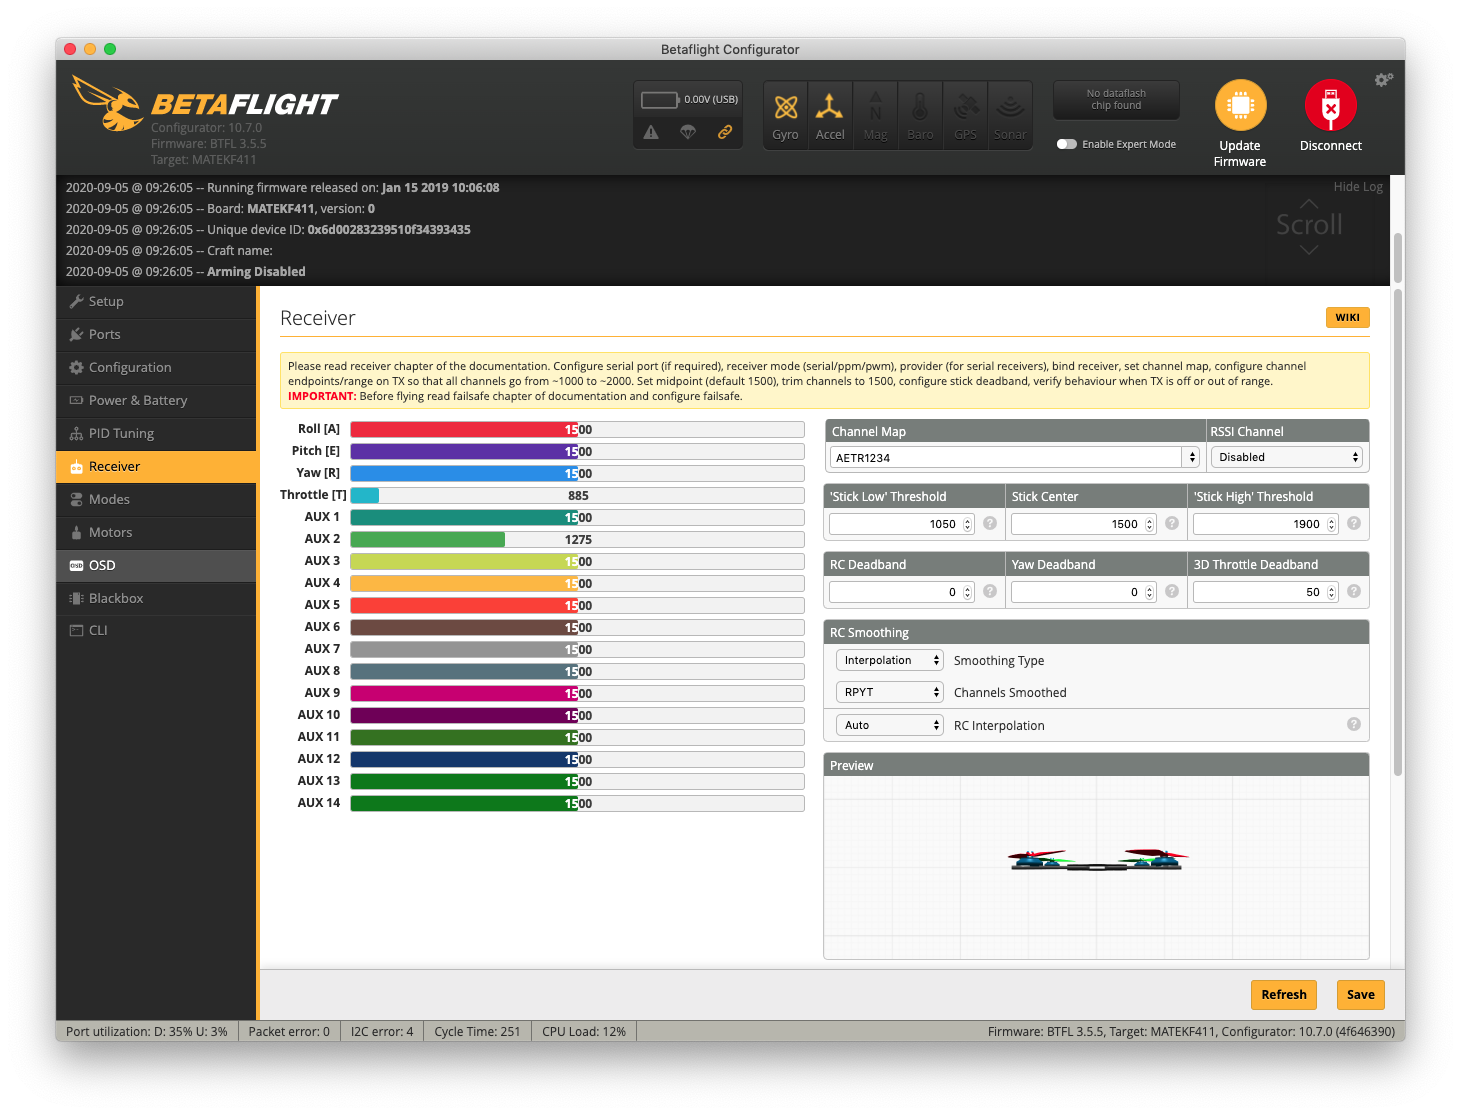Open the OSD tab
This screenshot has width=1461, height=1115.
tap(157, 565)
